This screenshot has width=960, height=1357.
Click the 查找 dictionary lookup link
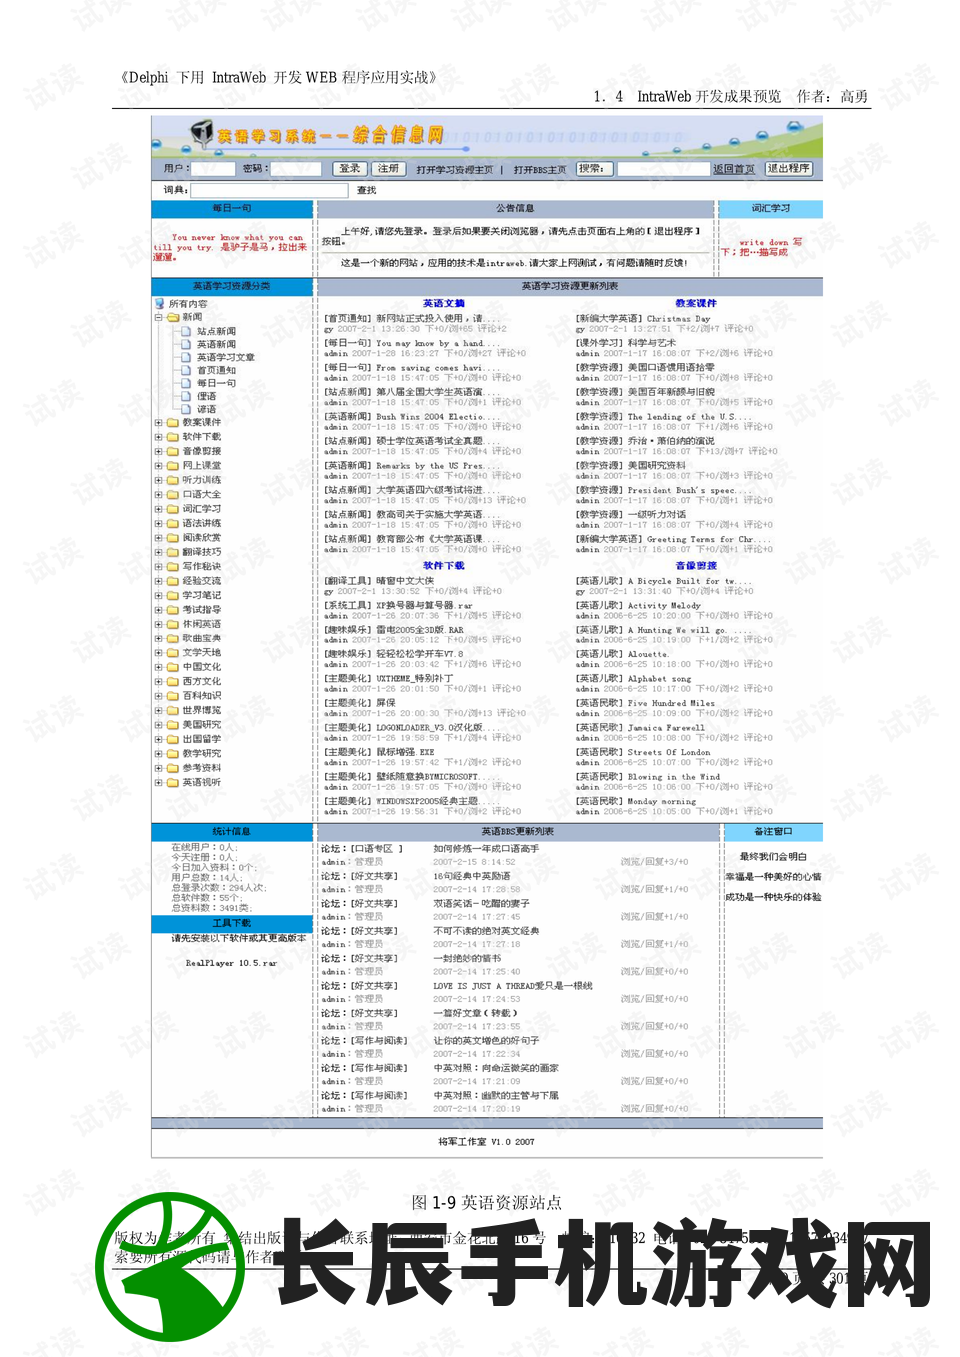[x=367, y=190]
